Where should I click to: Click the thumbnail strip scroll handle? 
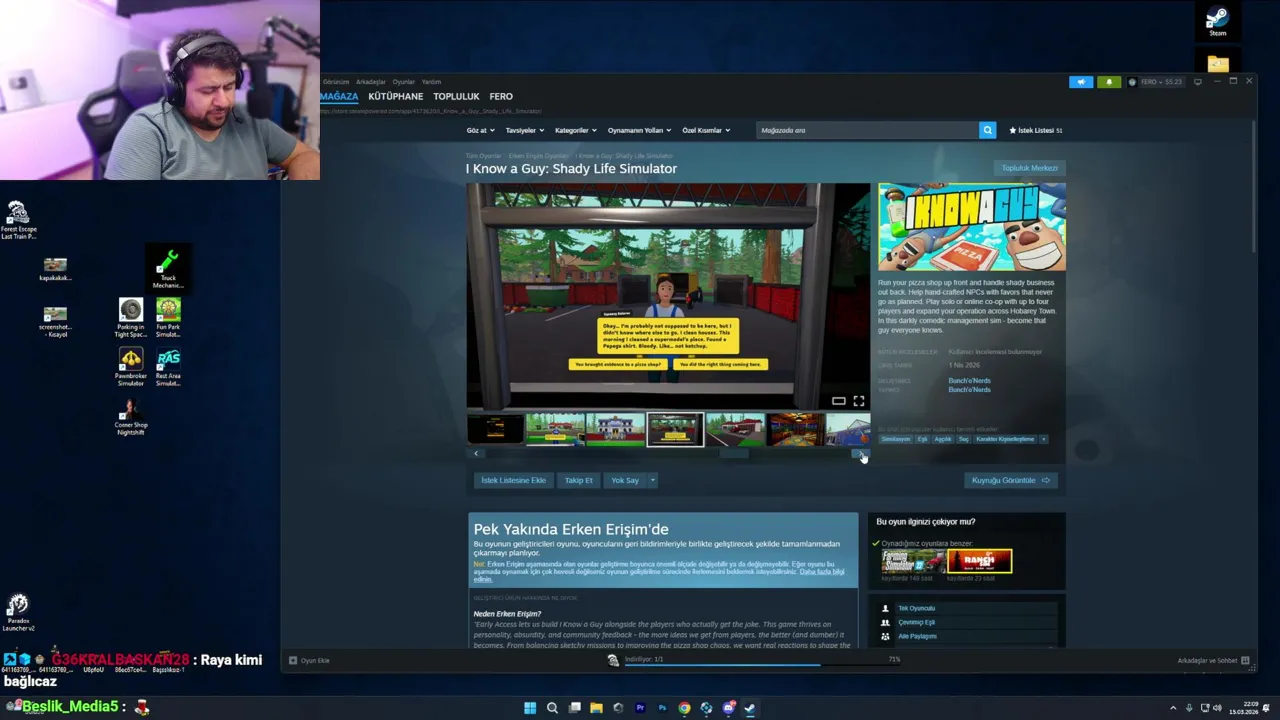point(733,453)
